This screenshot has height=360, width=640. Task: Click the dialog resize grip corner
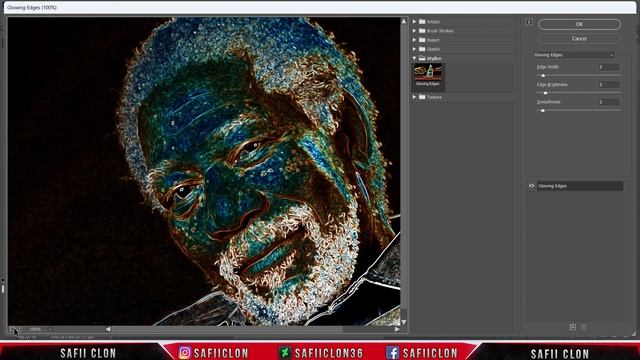click(x=634, y=334)
